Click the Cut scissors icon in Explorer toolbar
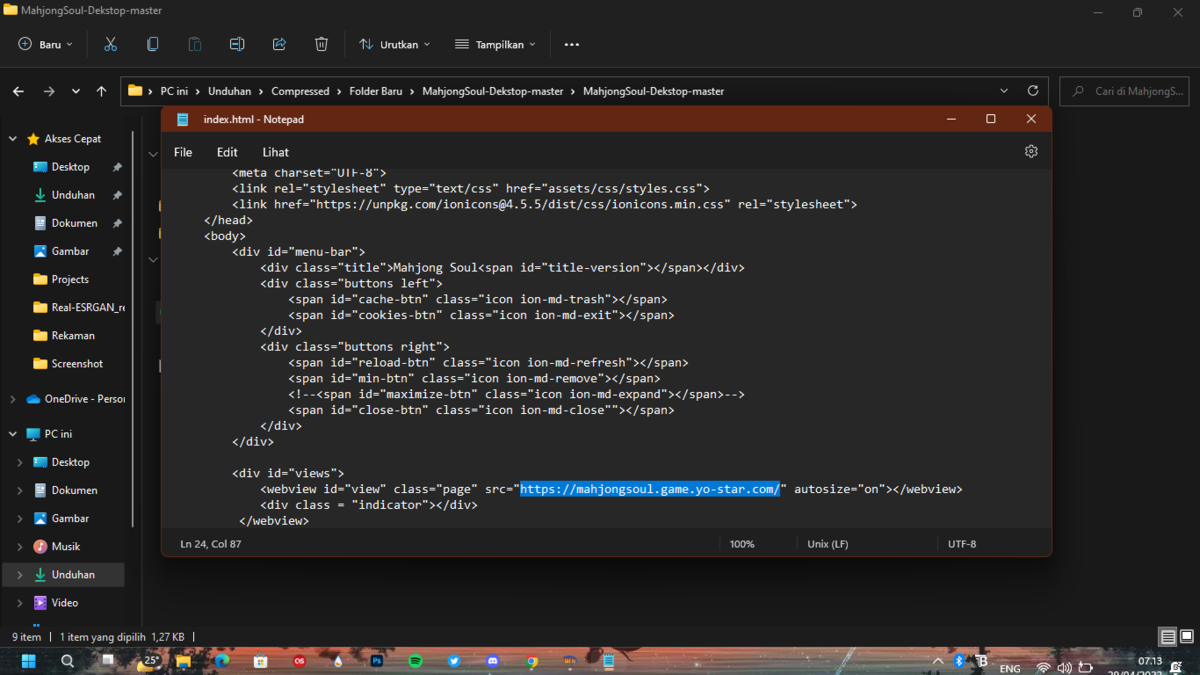 click(x=110, y=44)
